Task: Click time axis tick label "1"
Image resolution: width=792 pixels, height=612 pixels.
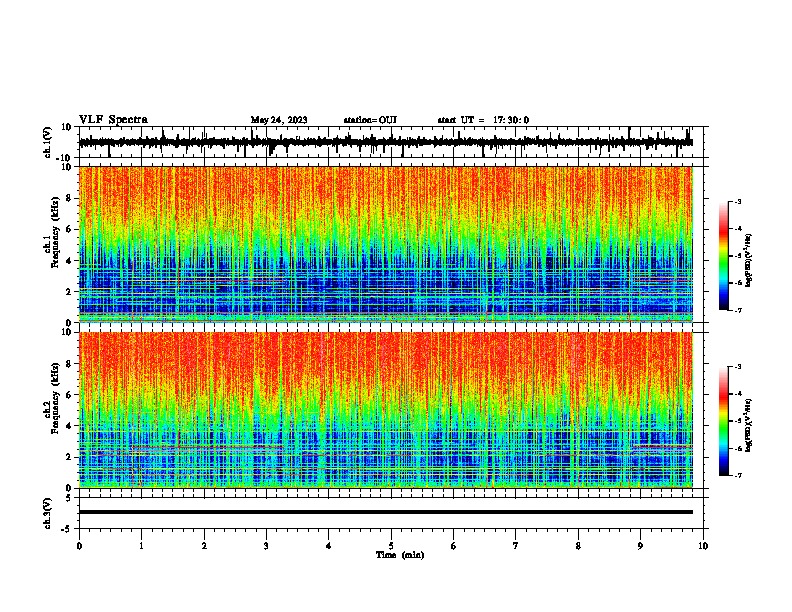Action: (141, 546)
